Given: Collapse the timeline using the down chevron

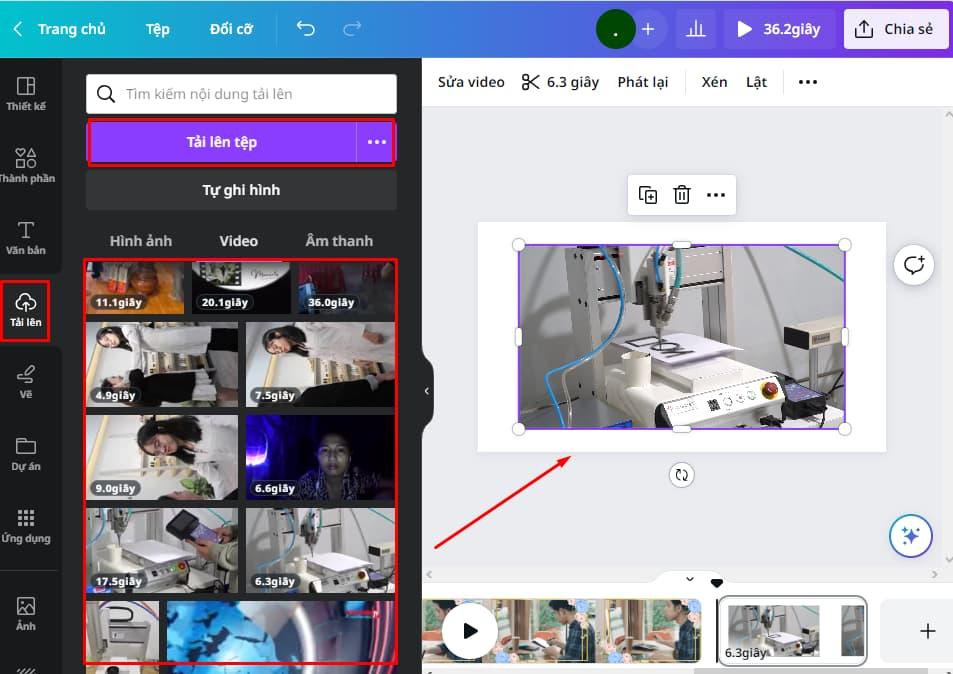Looking at the screenshot, I should click(688, 578).
